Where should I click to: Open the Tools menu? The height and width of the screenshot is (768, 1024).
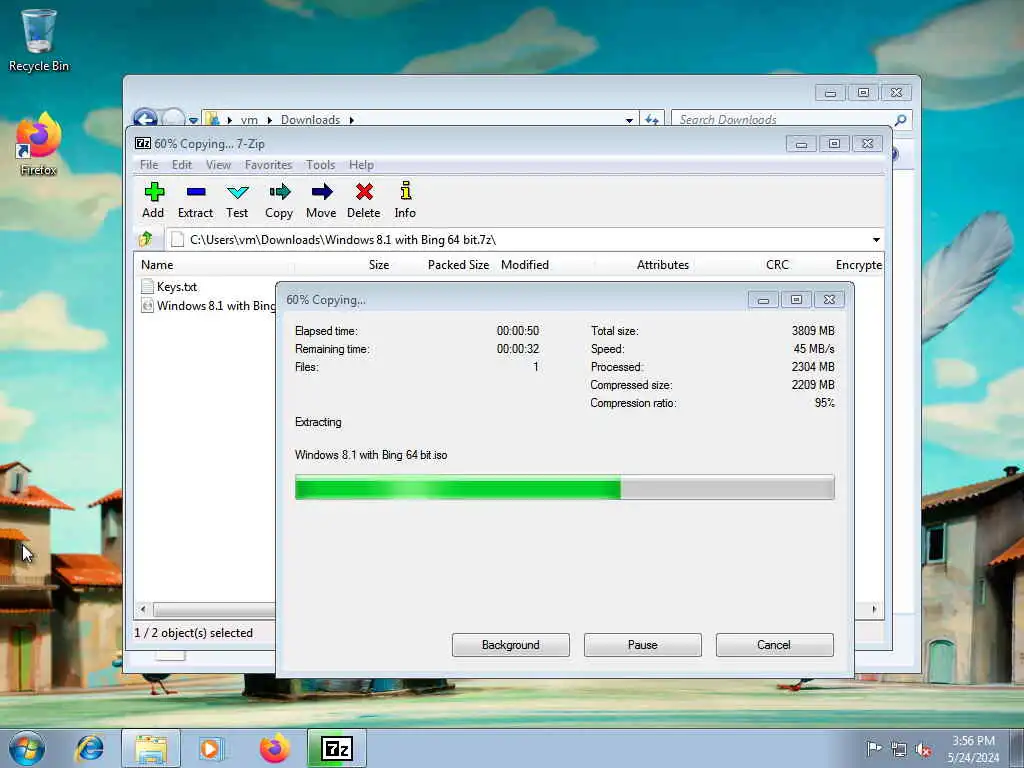coord(321,165)
